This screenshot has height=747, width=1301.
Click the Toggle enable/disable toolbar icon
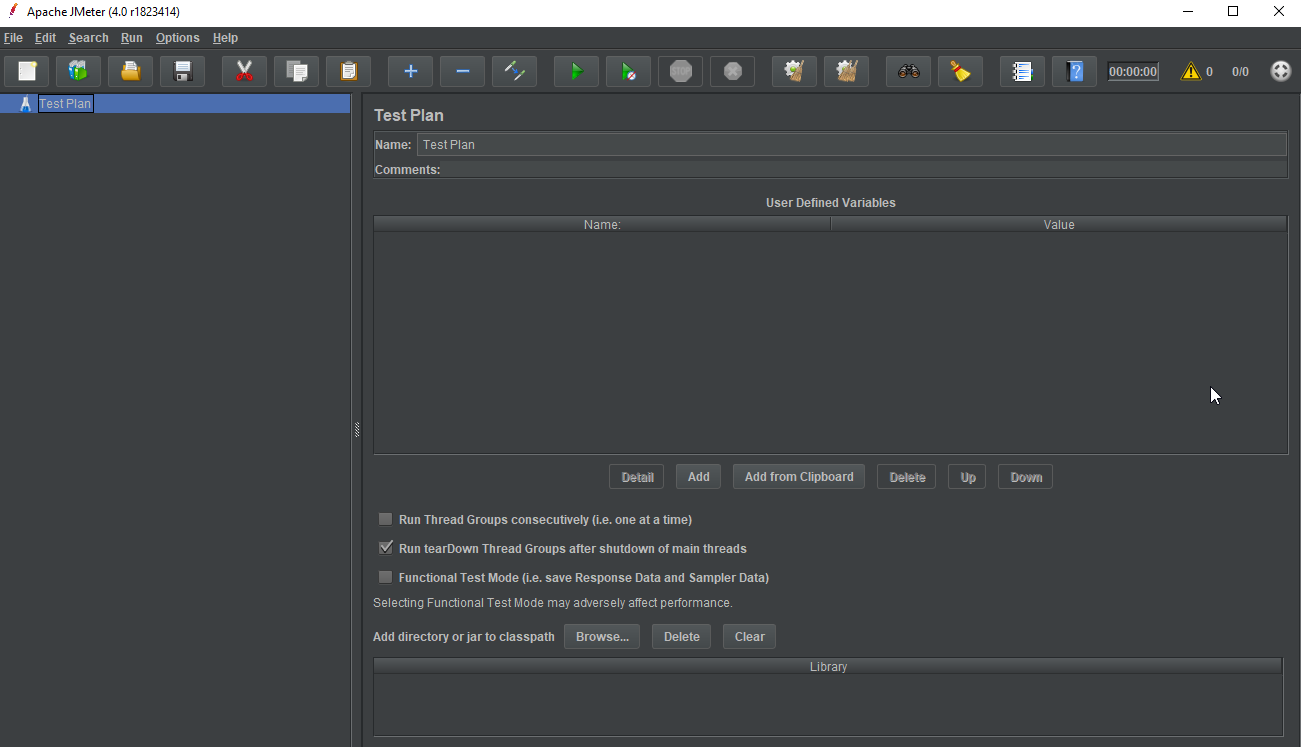point(515,72)
